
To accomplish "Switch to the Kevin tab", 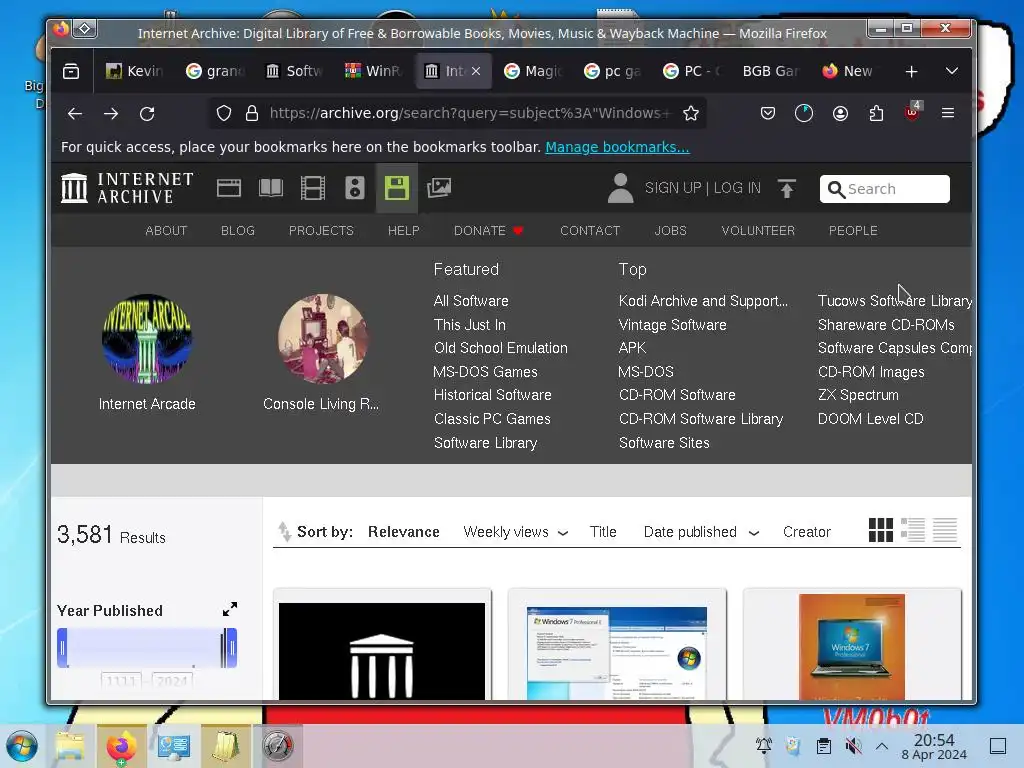I will click(x=136, y=71).
